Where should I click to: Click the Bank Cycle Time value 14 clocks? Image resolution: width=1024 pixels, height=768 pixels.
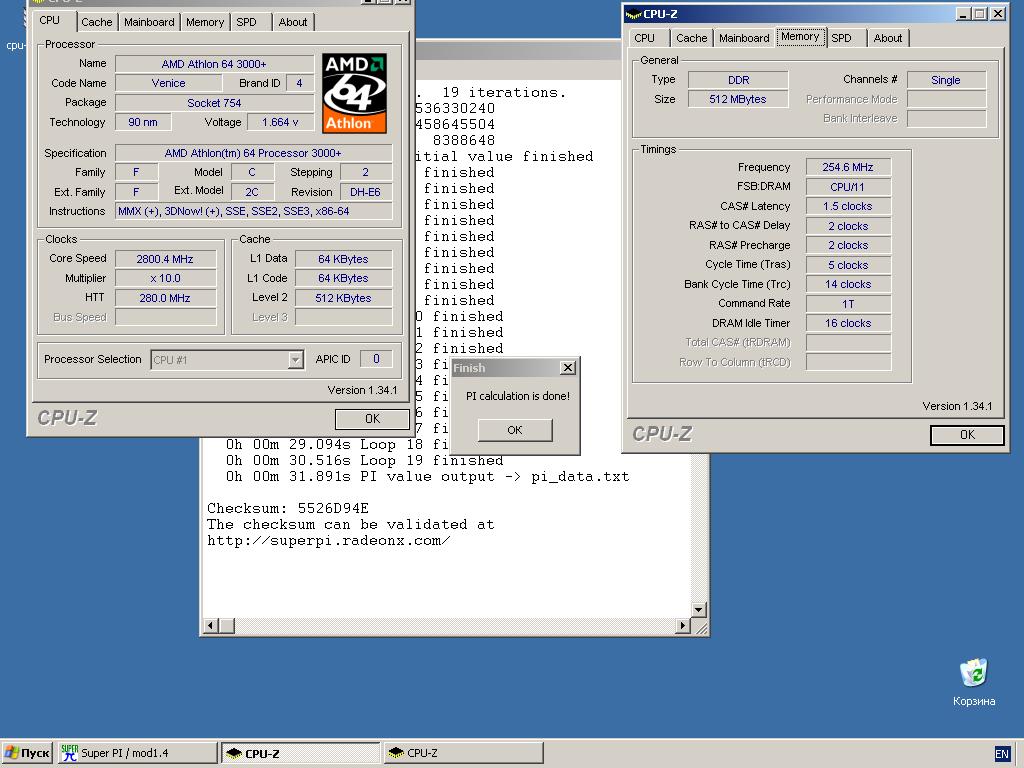[848, 284]
